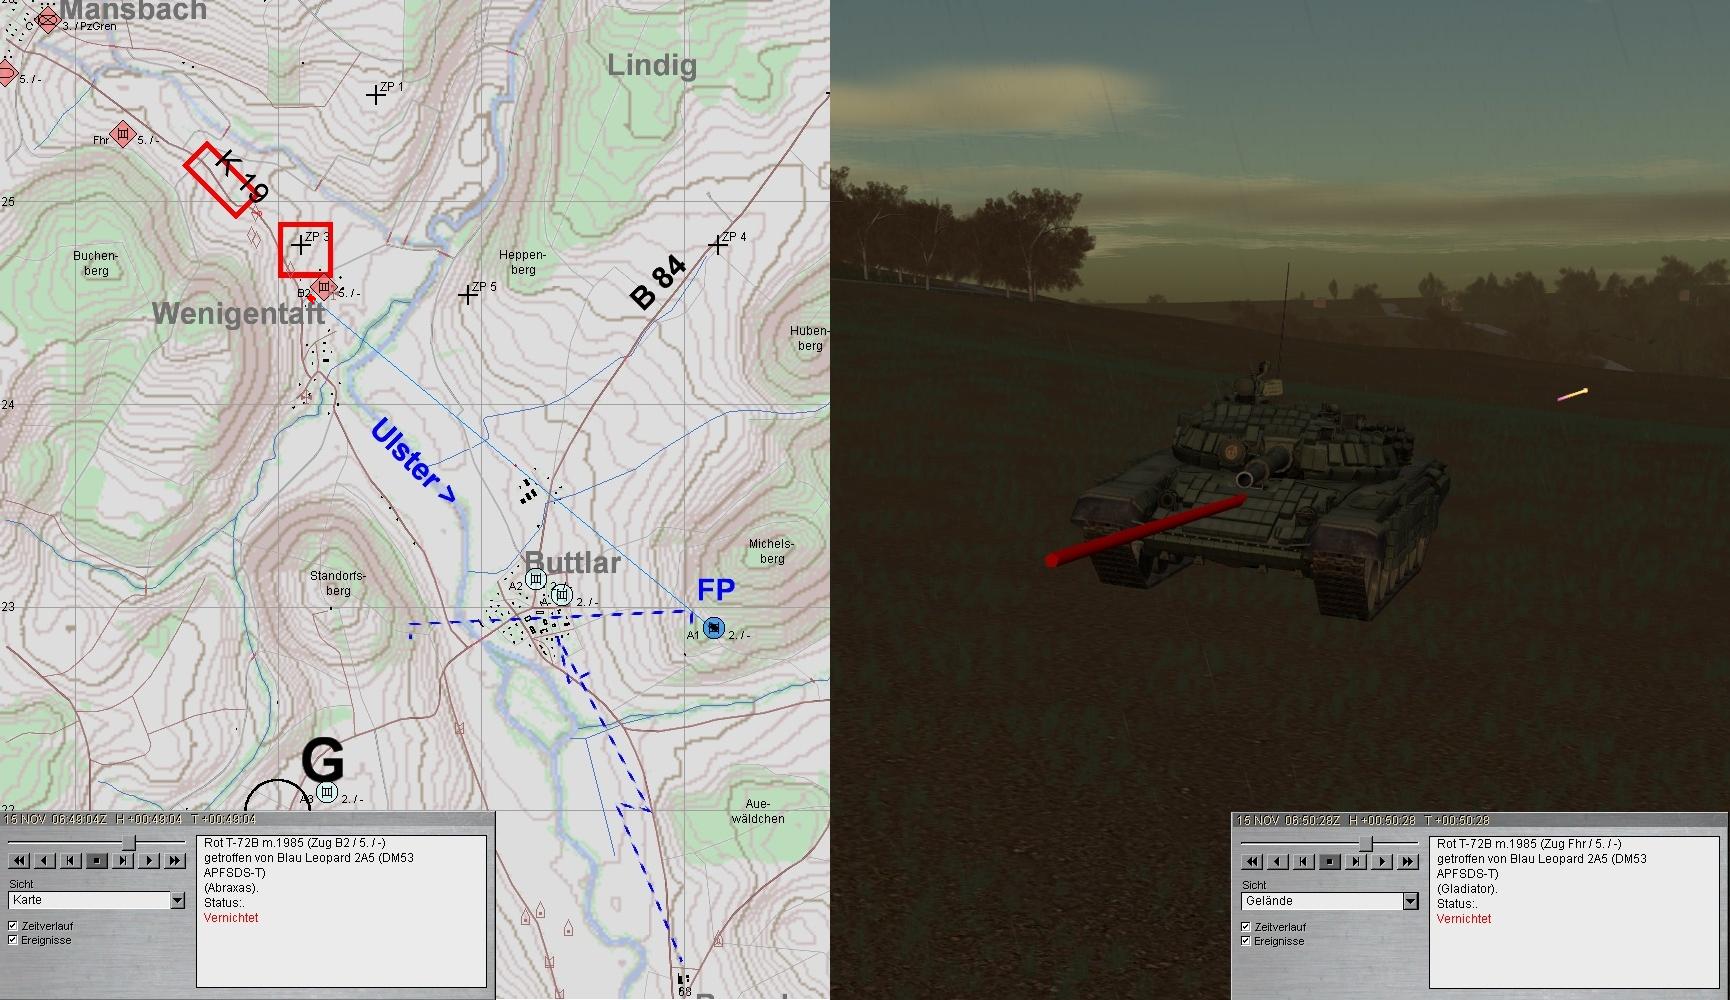Image resolution: width=1730 pixels, height=1000 pixels.
Task: Toggle Zeitverlauf checkbox in the Gelände panel
Action: (1246, 927)
